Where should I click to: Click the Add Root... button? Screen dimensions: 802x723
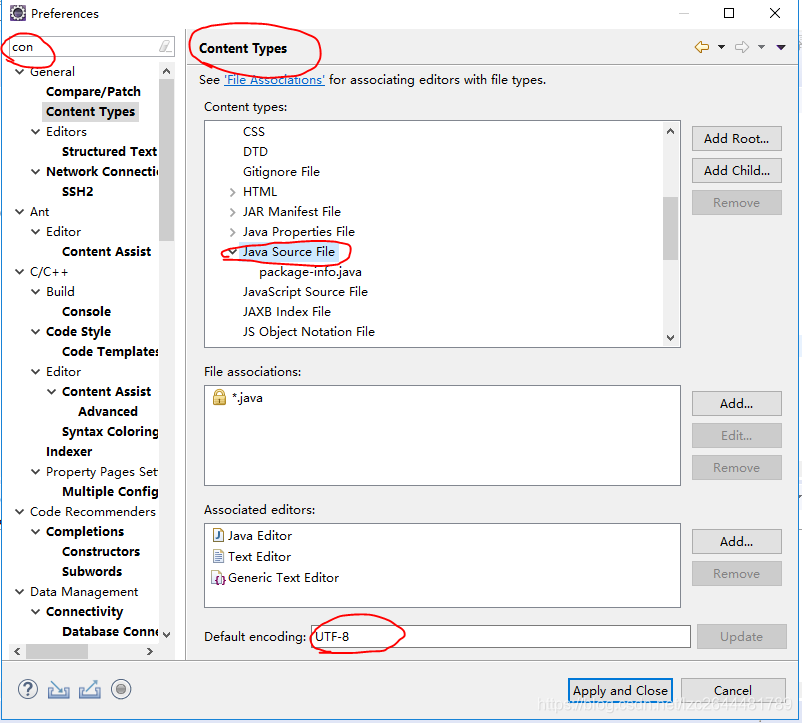[737, 139]
